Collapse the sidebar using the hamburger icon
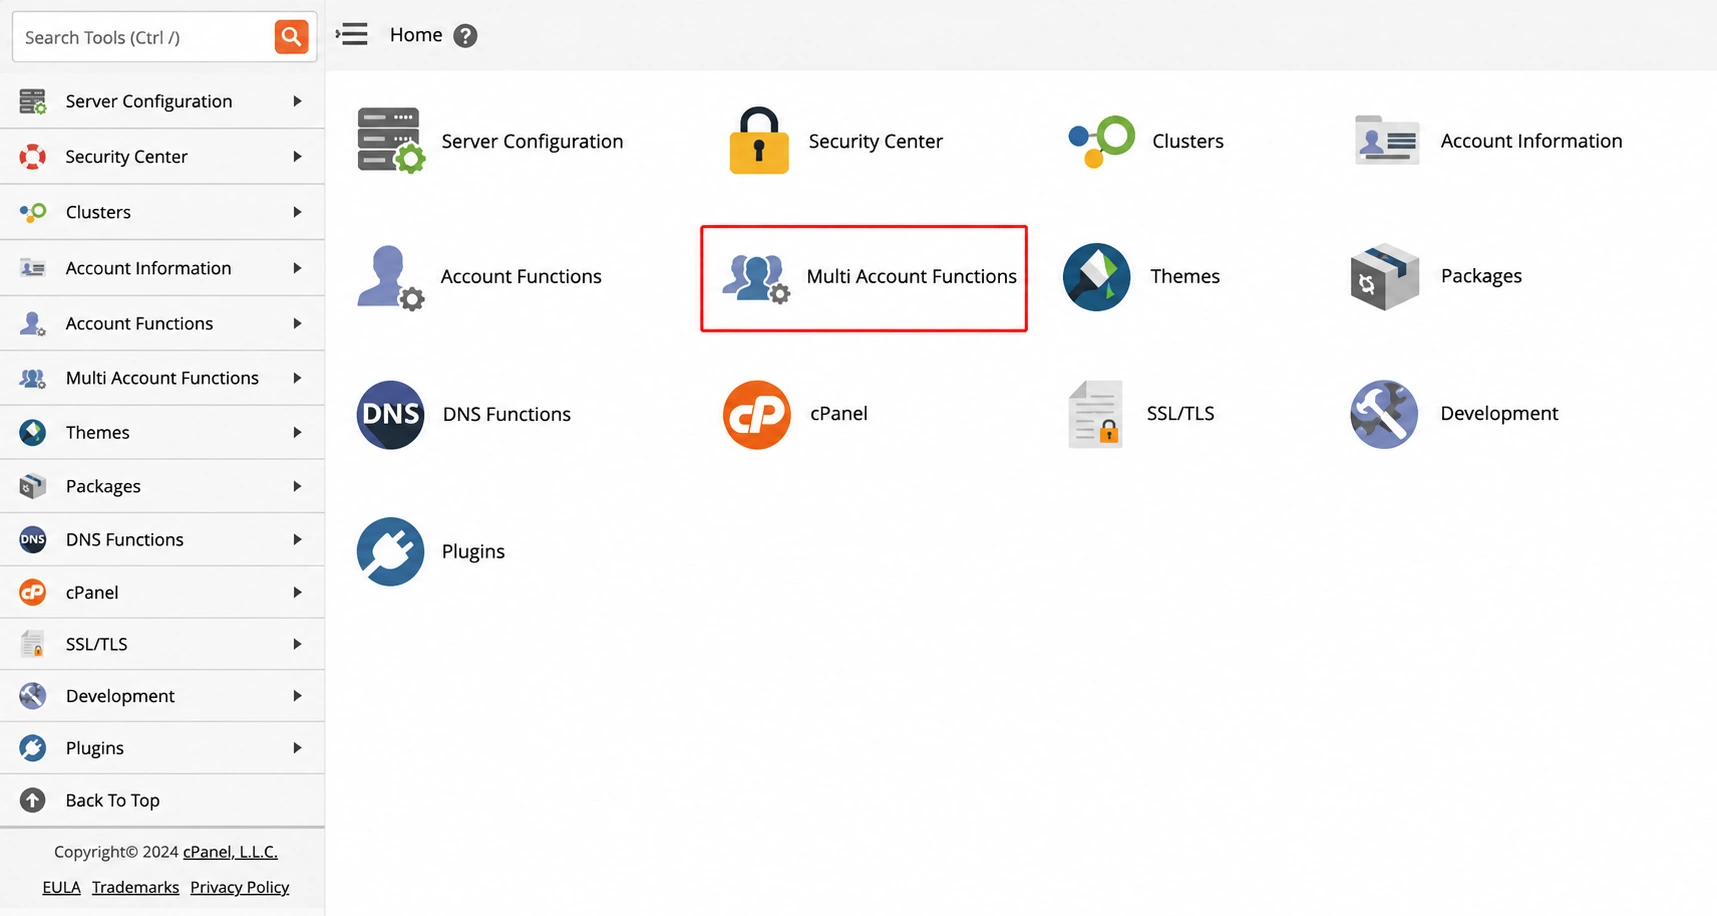Viewport: 1717px width, 916px height. [x=352, y=35]
